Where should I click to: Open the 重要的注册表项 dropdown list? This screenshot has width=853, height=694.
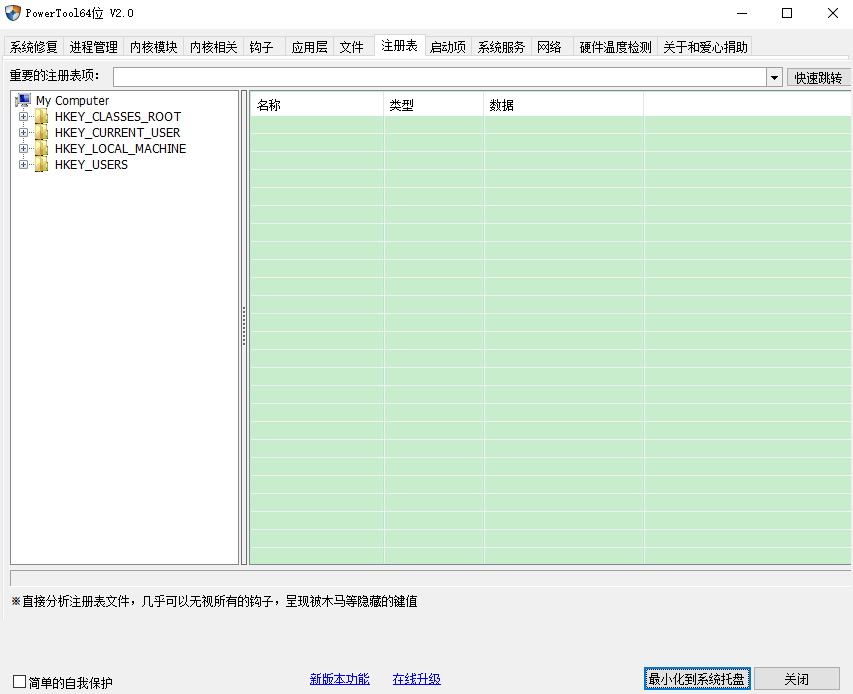pyautogui.click(x=774, y=76)
